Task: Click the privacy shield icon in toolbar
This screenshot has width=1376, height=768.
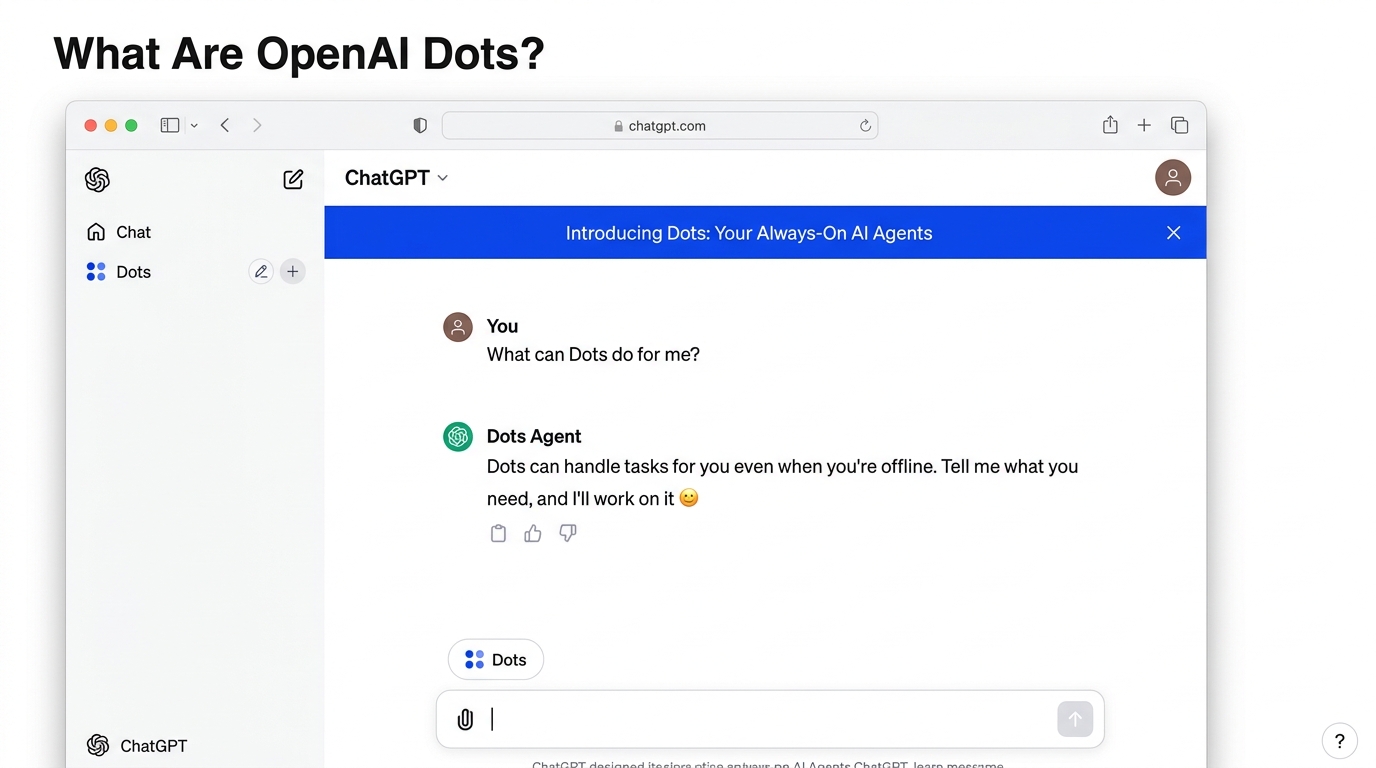Action: [x=420, y=126]
